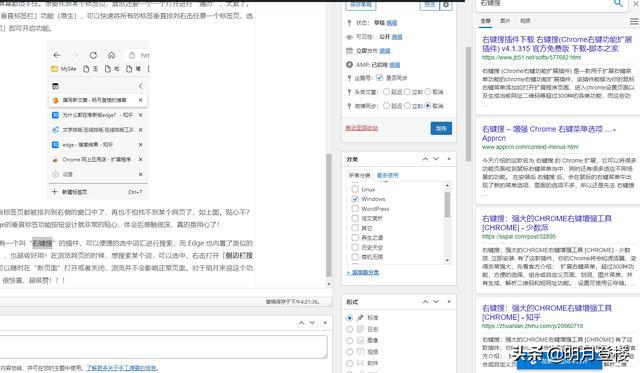Click the category list scroll-down arrow

447,260
